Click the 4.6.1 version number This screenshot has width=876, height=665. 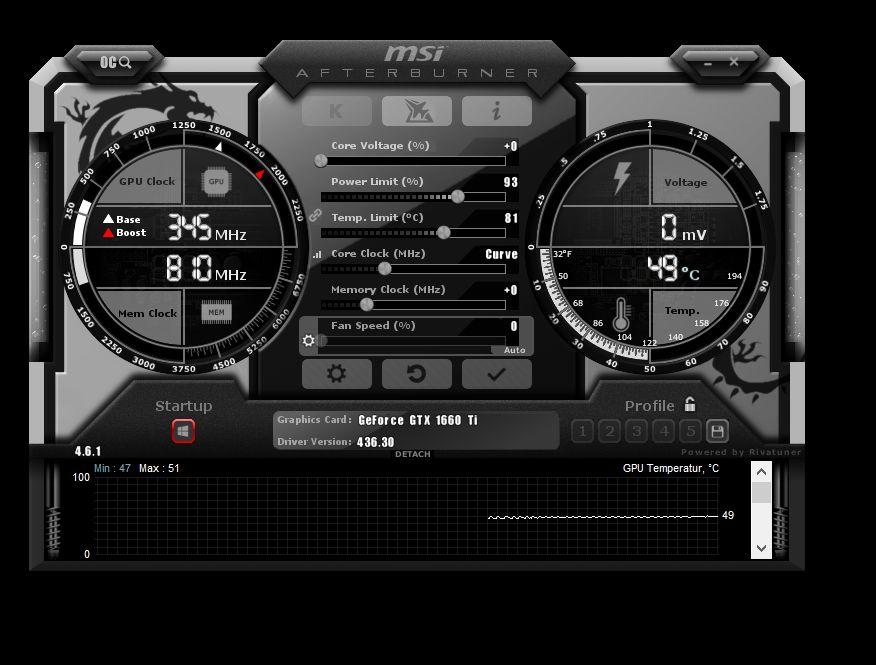tap(88, 451)
